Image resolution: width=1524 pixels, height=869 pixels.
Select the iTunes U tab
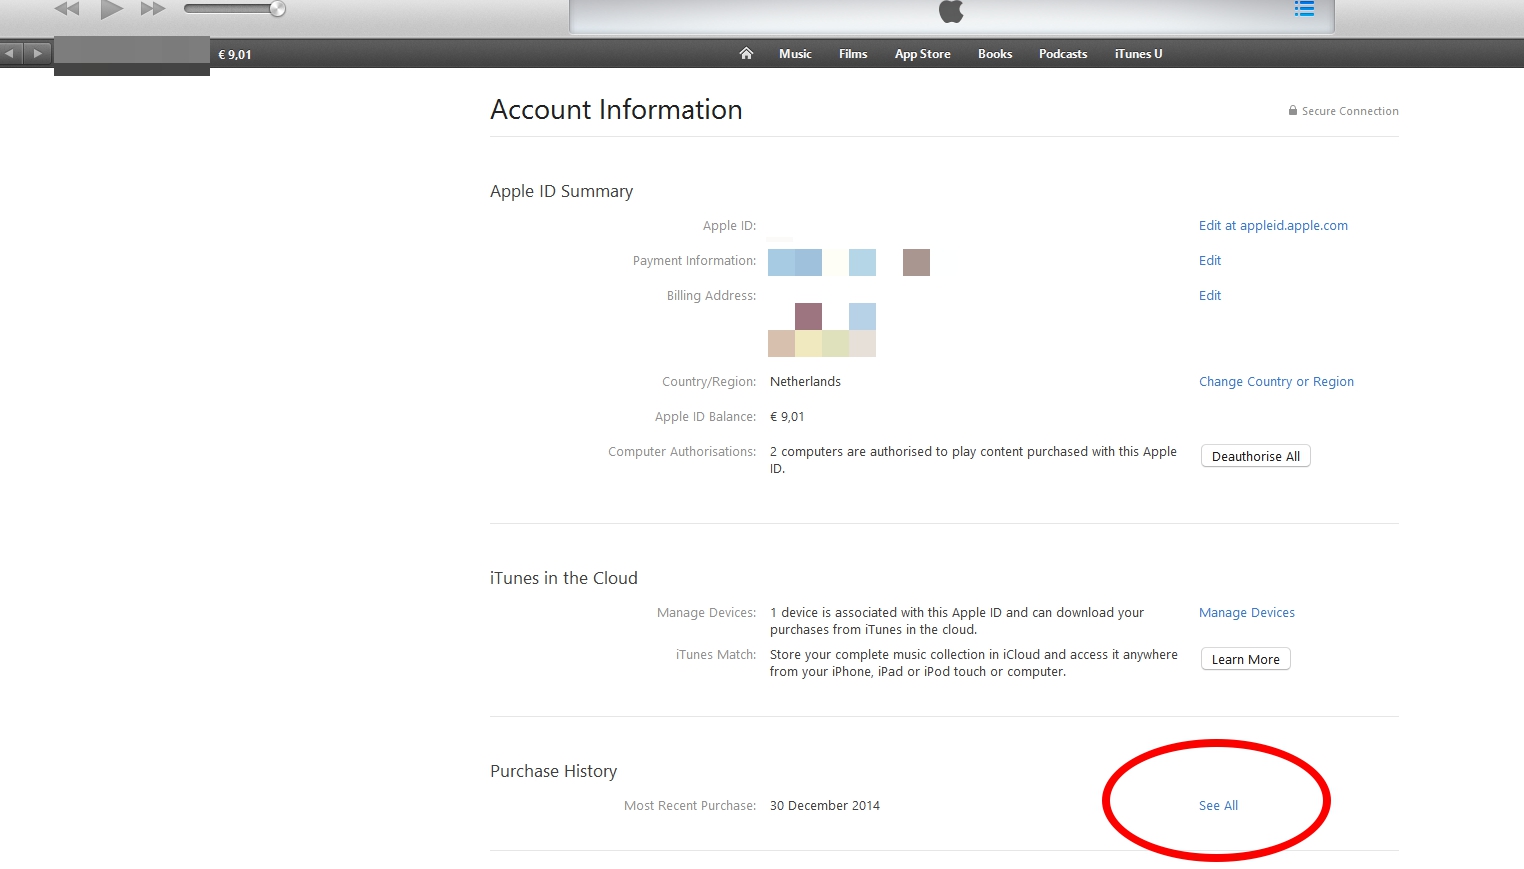[1138, 54]
